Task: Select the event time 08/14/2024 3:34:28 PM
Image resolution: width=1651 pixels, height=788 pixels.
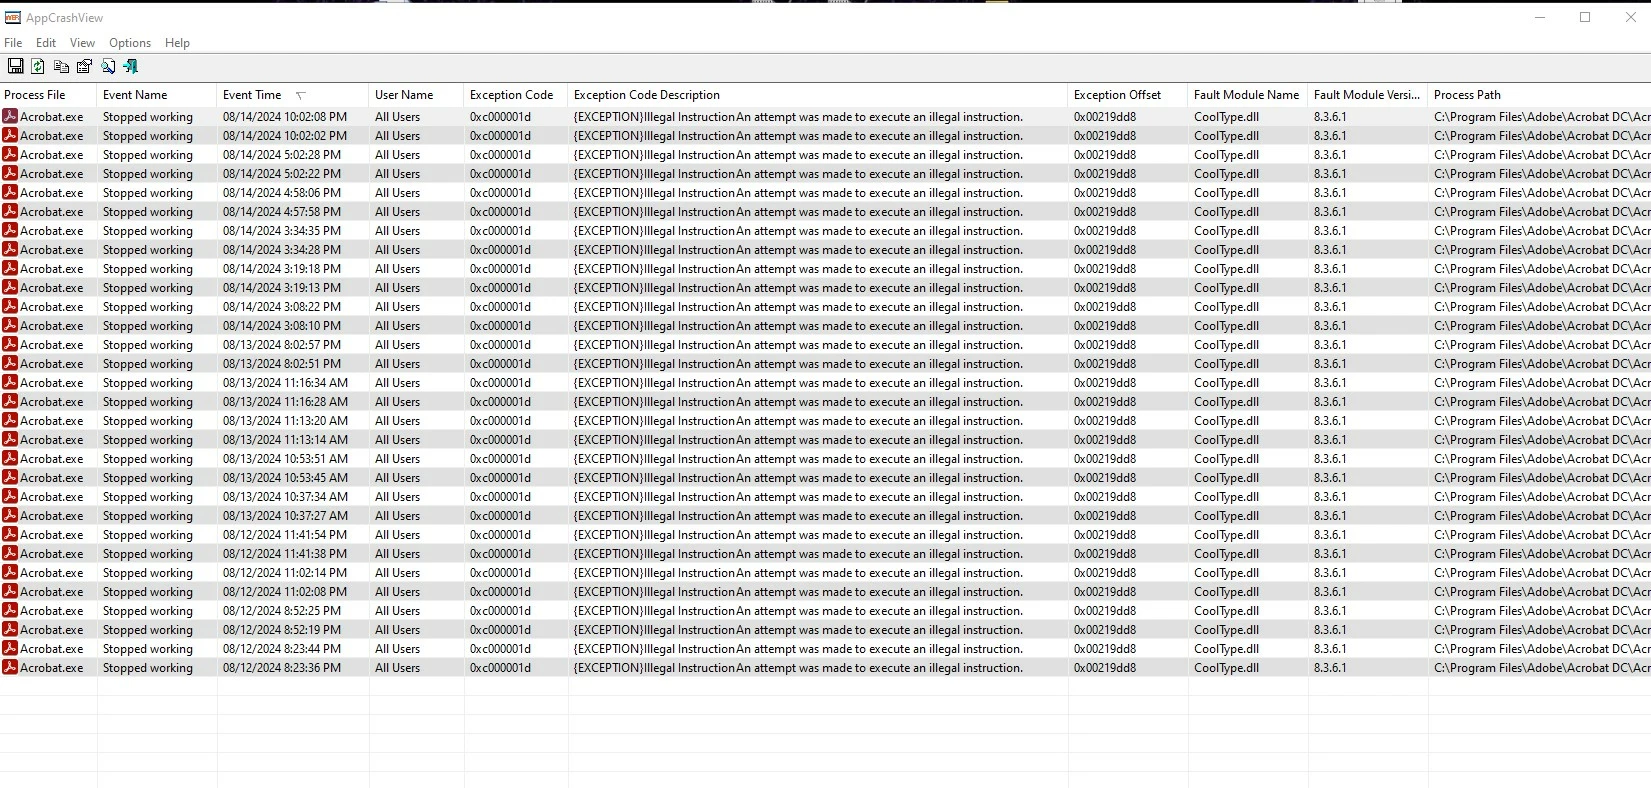Action: coord(282,250)
